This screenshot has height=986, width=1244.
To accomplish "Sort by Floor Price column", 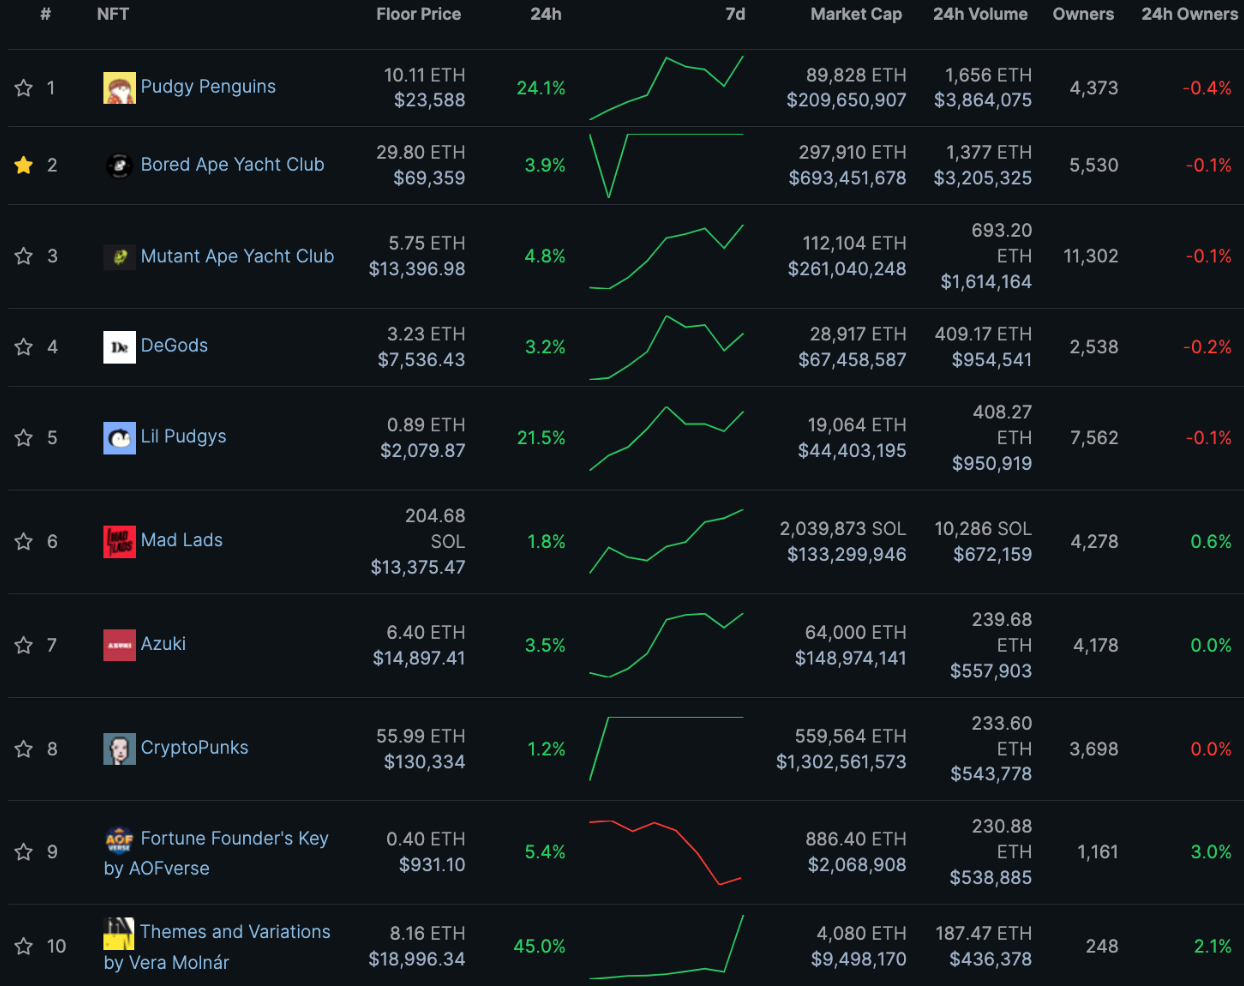I will pos(418,14).
